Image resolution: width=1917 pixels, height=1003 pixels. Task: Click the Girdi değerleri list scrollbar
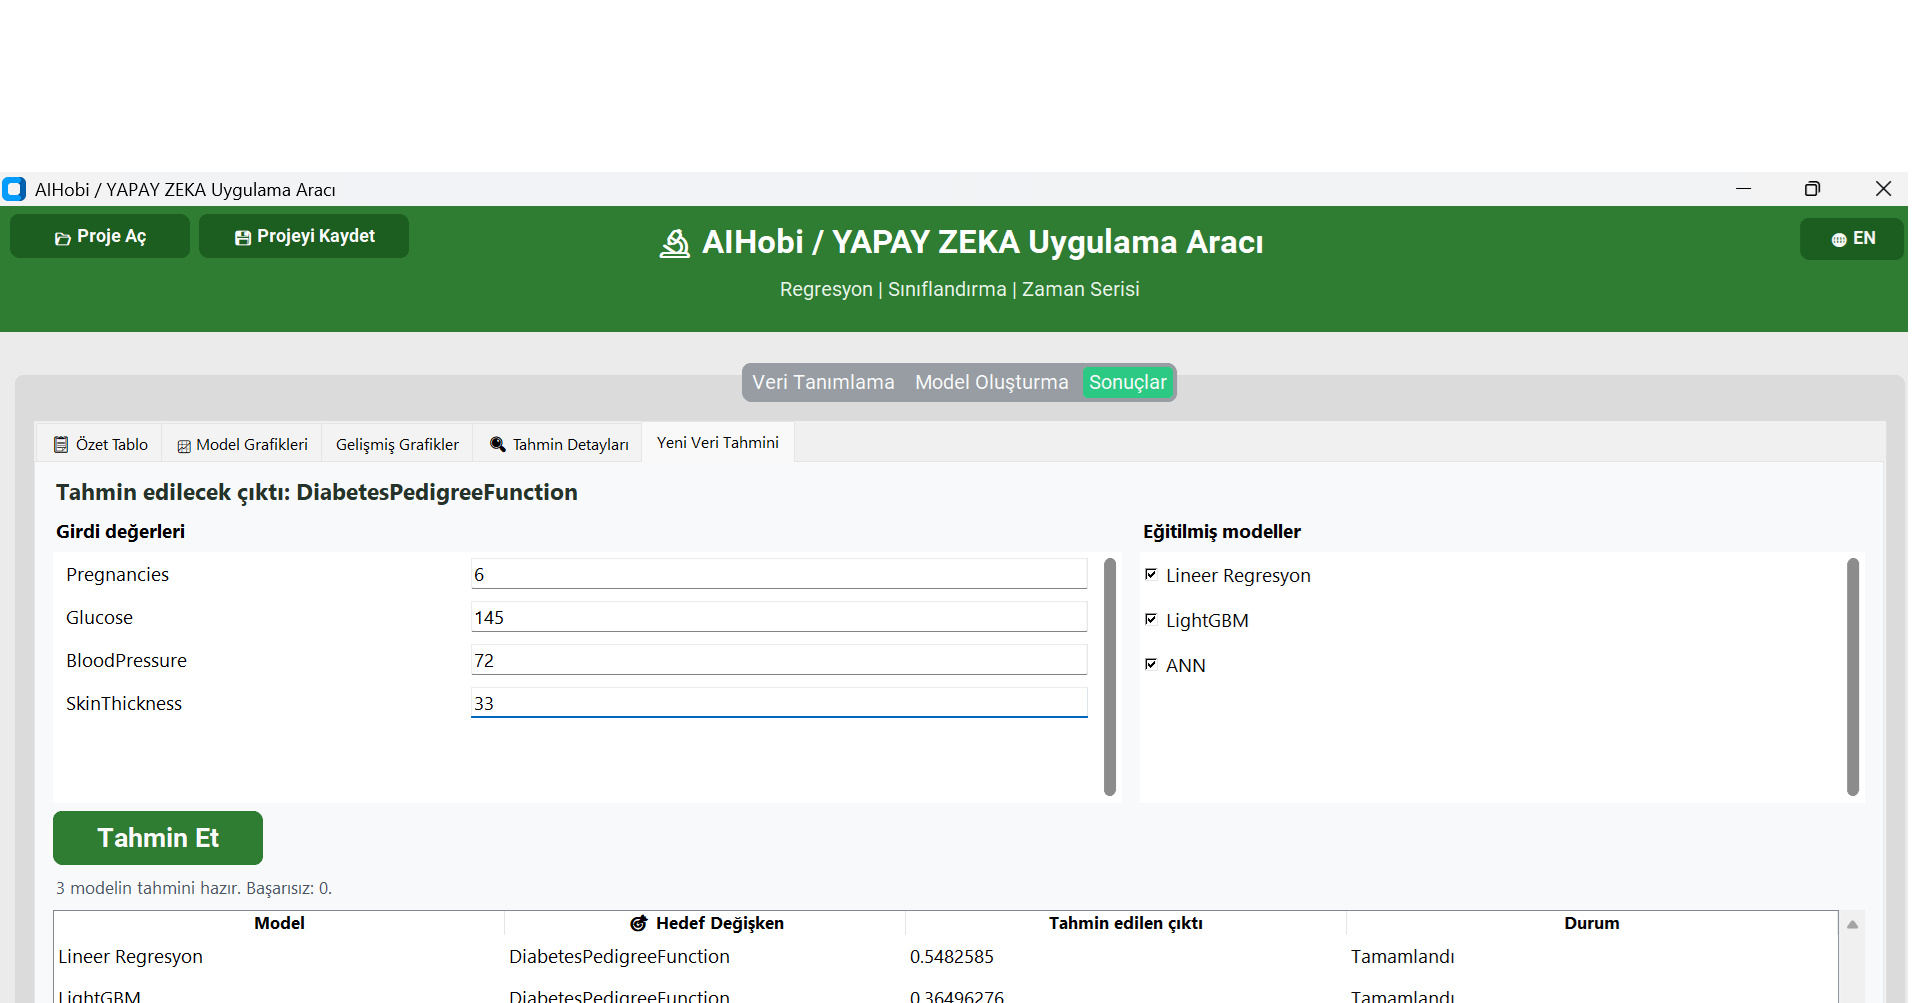coord(1109,677)
